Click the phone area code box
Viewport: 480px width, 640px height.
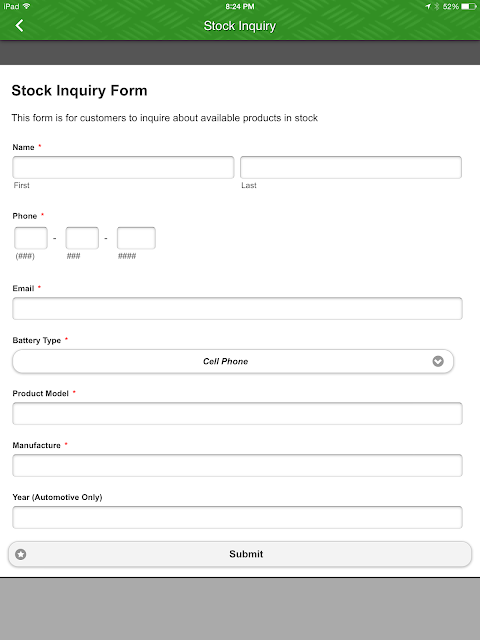[31, 238]
